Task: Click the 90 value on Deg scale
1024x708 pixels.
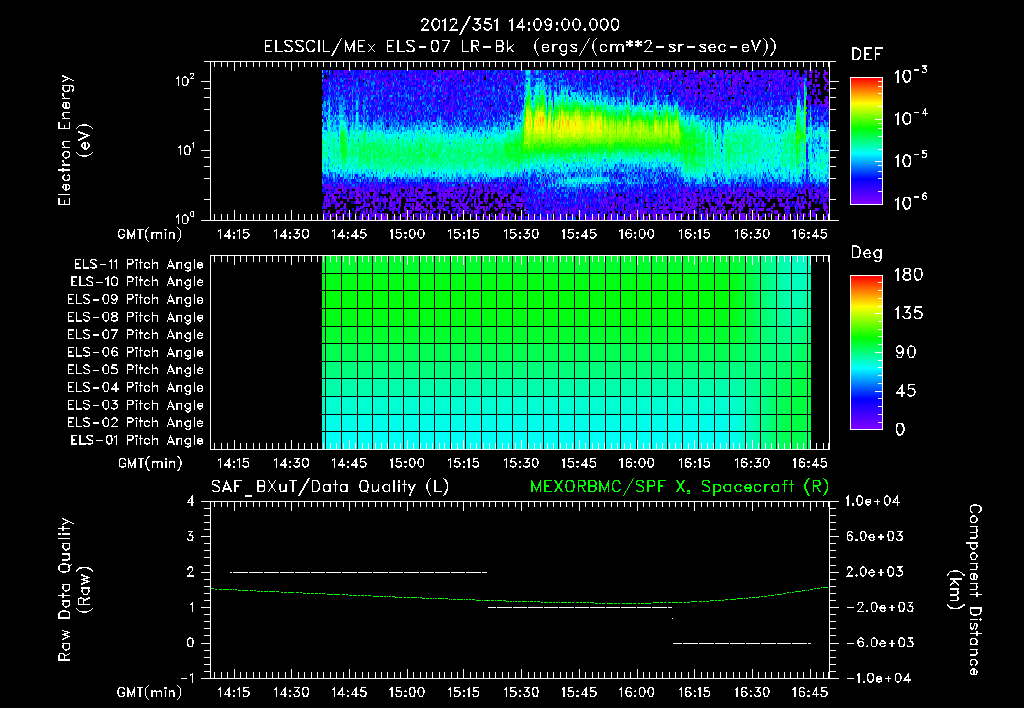Action: (x=906, y=353)
